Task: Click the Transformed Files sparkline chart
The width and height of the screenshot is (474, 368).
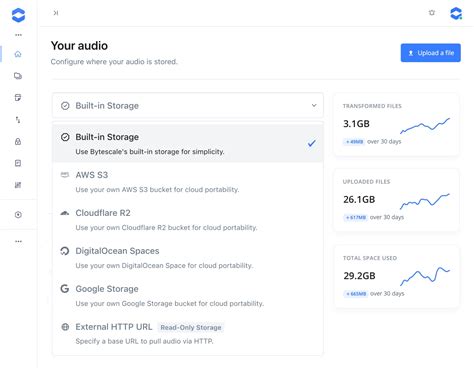Action: point(425,126)
